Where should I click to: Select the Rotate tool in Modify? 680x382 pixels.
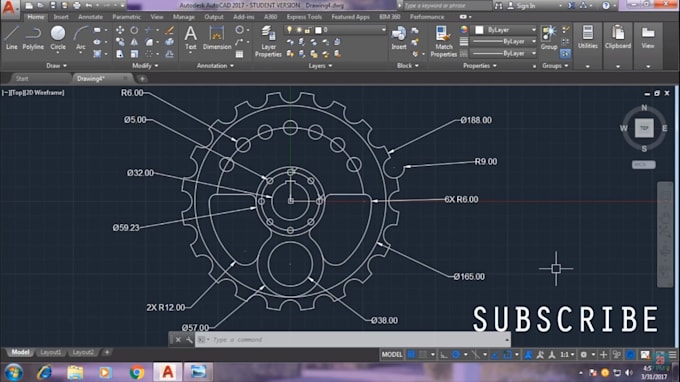pyautogui.click(x=134, y=30)
